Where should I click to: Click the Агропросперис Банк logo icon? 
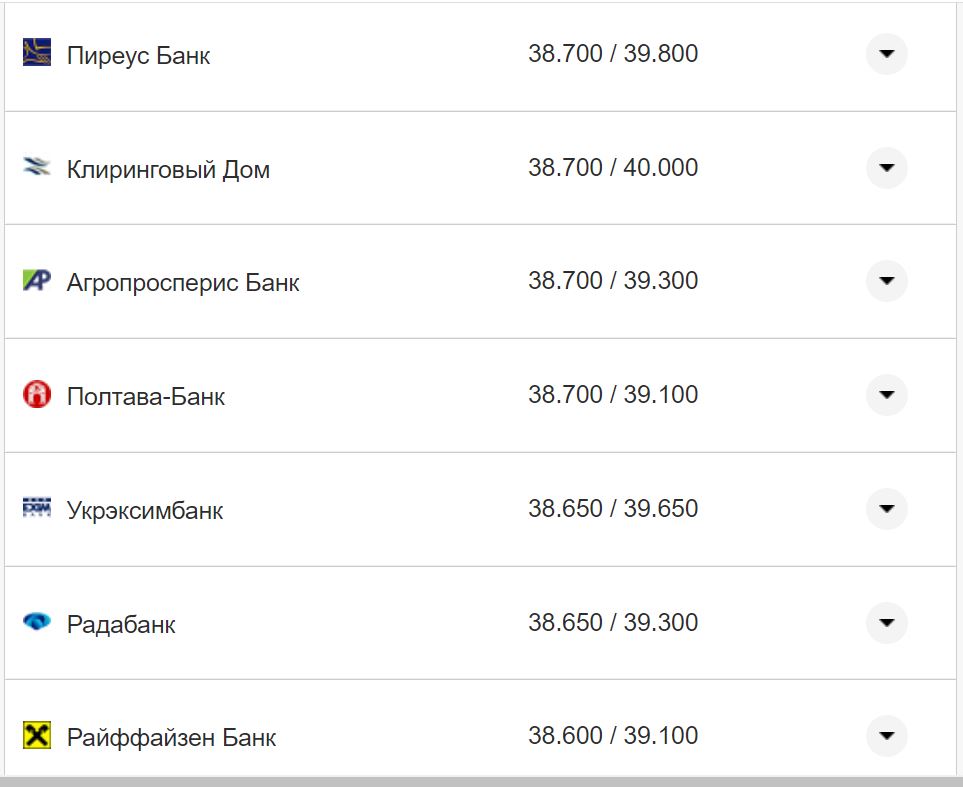35,281
